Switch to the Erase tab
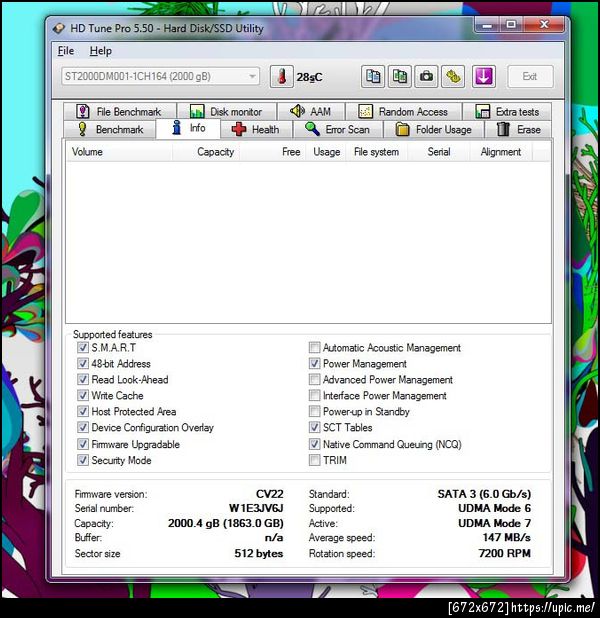Viewport: 600px width, 618px height. coord(518,129)
